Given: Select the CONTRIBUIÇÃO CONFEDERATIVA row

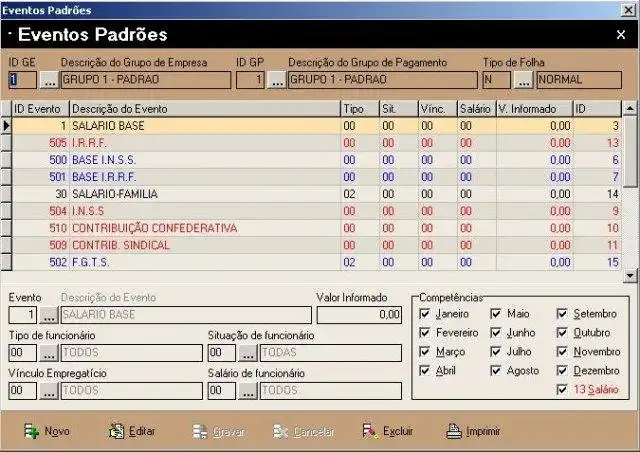Looking at the screenshot, I should pyautogui.click(x=316, y=228).
